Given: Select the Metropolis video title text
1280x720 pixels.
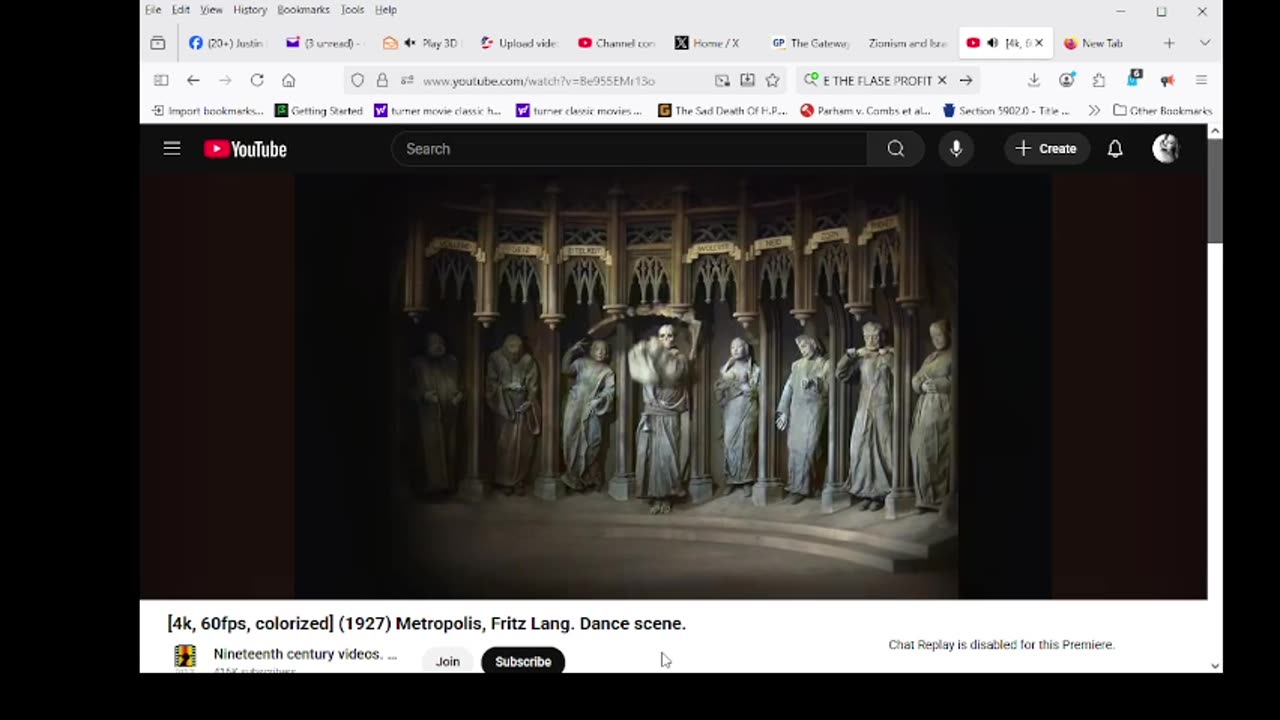Looking at the screenshot, I should click(427, 623).
